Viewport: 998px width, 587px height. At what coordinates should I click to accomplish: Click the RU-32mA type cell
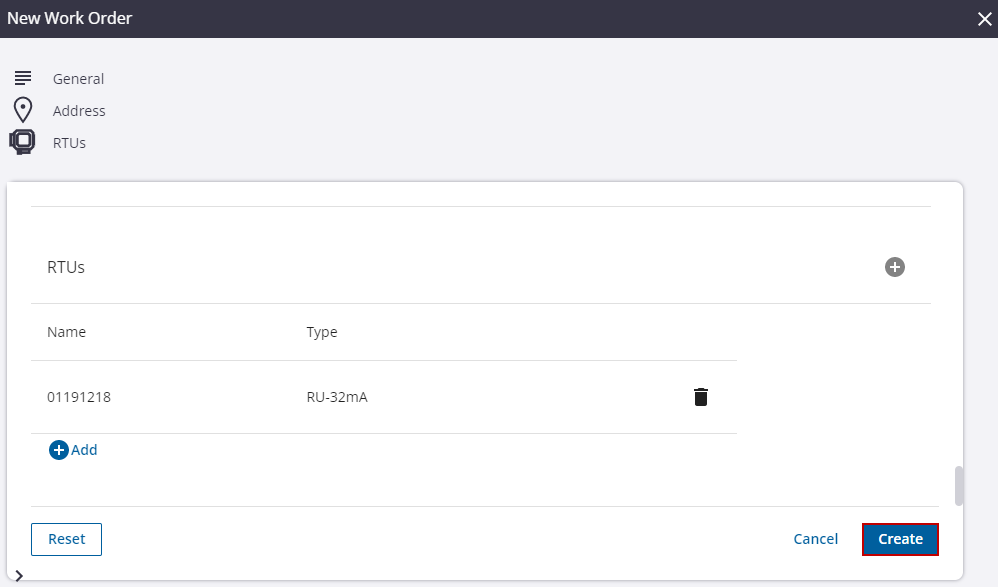click(337, 397)
